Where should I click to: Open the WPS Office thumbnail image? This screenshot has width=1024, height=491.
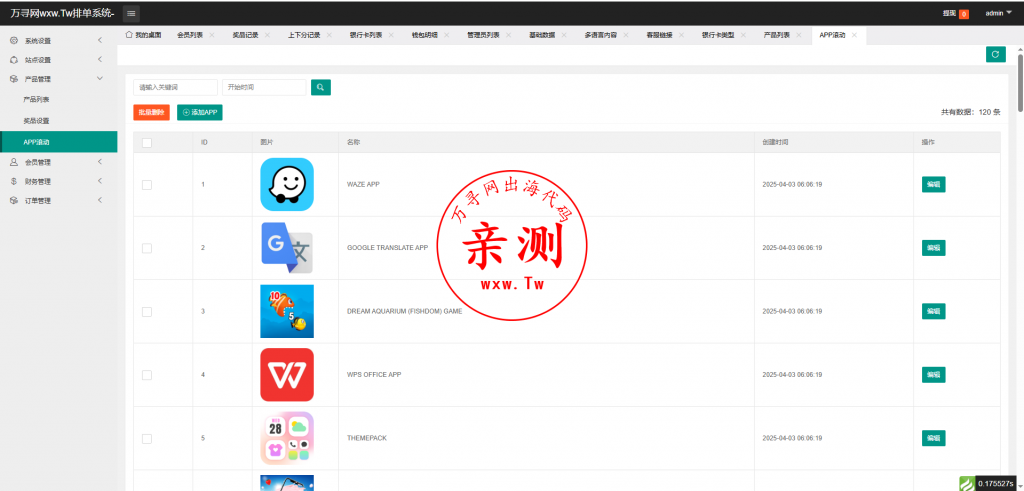coord(287,375)
